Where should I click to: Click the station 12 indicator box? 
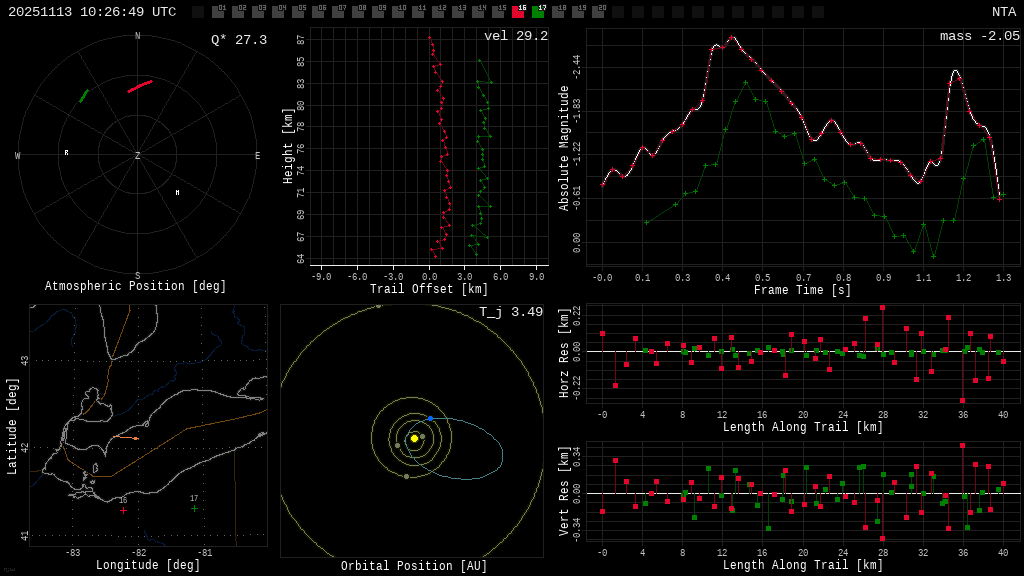click(438, 11)
